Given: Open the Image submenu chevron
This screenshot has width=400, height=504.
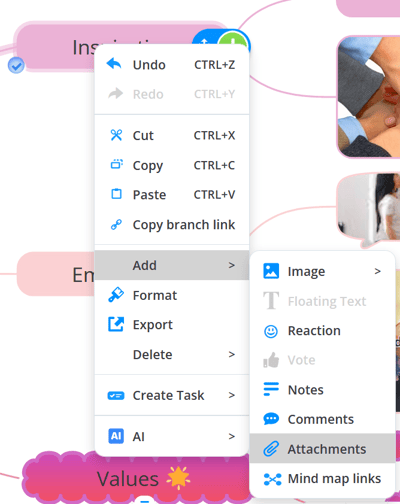Looking at the screenshot, I should [377, 271].
